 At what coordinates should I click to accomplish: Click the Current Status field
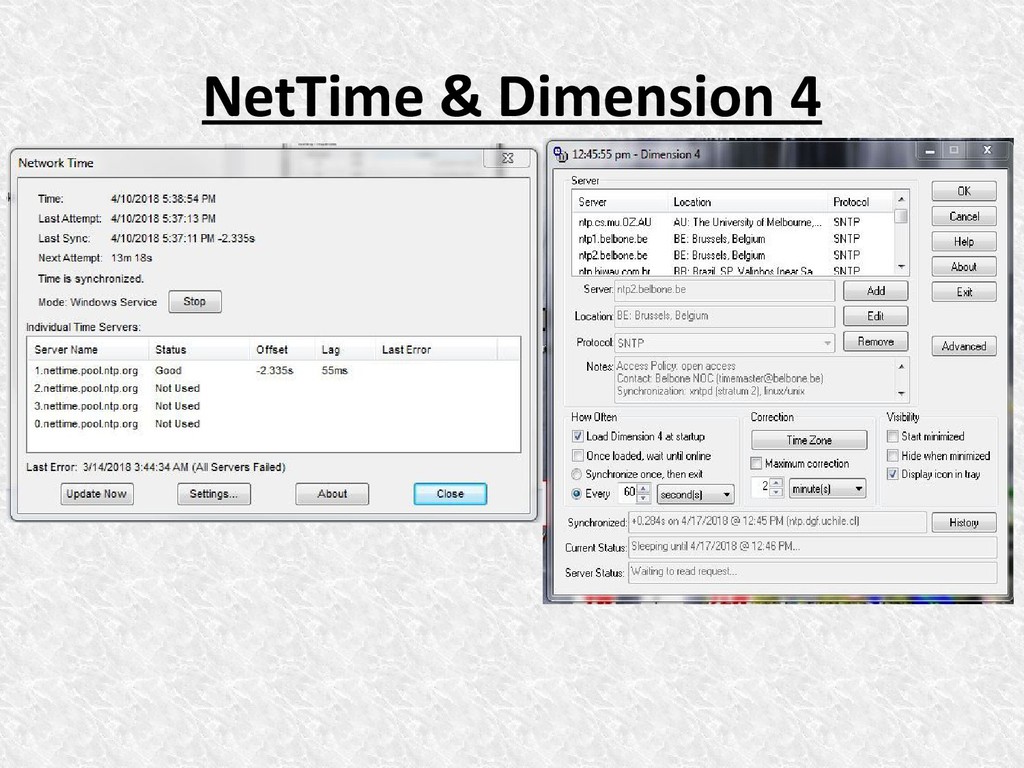click(x=812, y=547)
